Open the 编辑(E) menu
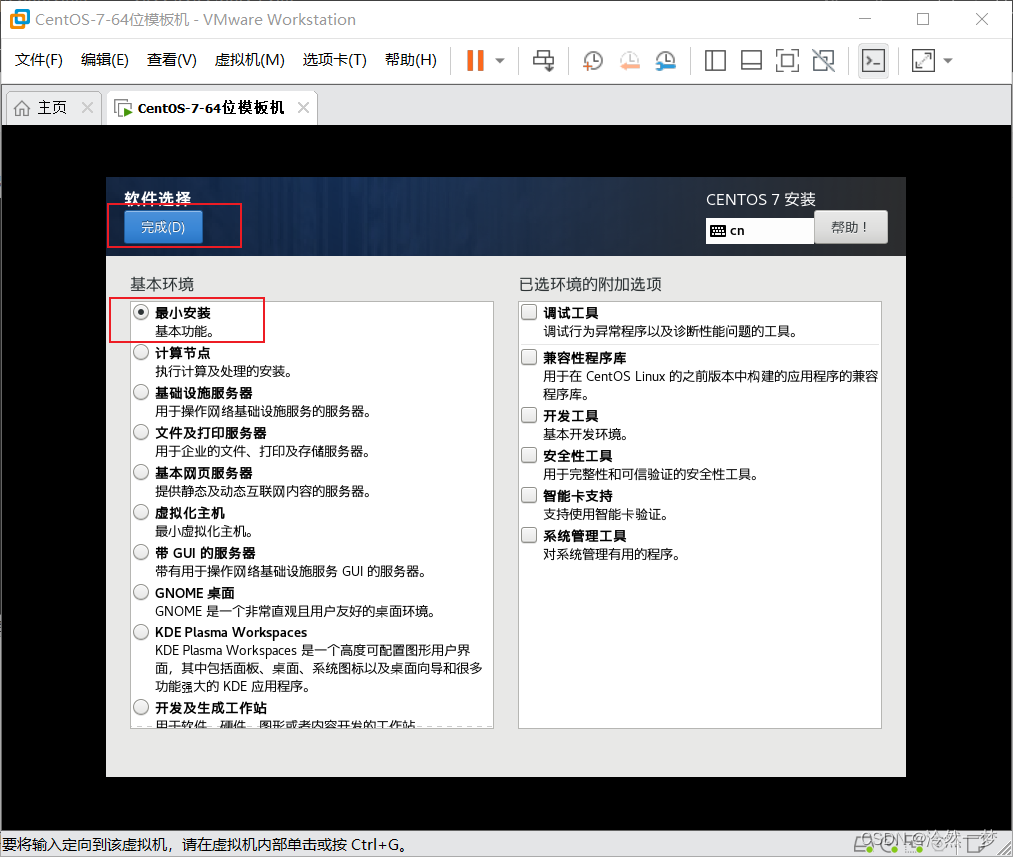Screen dimensions: 1013x857 pyautogui.click(x=105, y=60)
